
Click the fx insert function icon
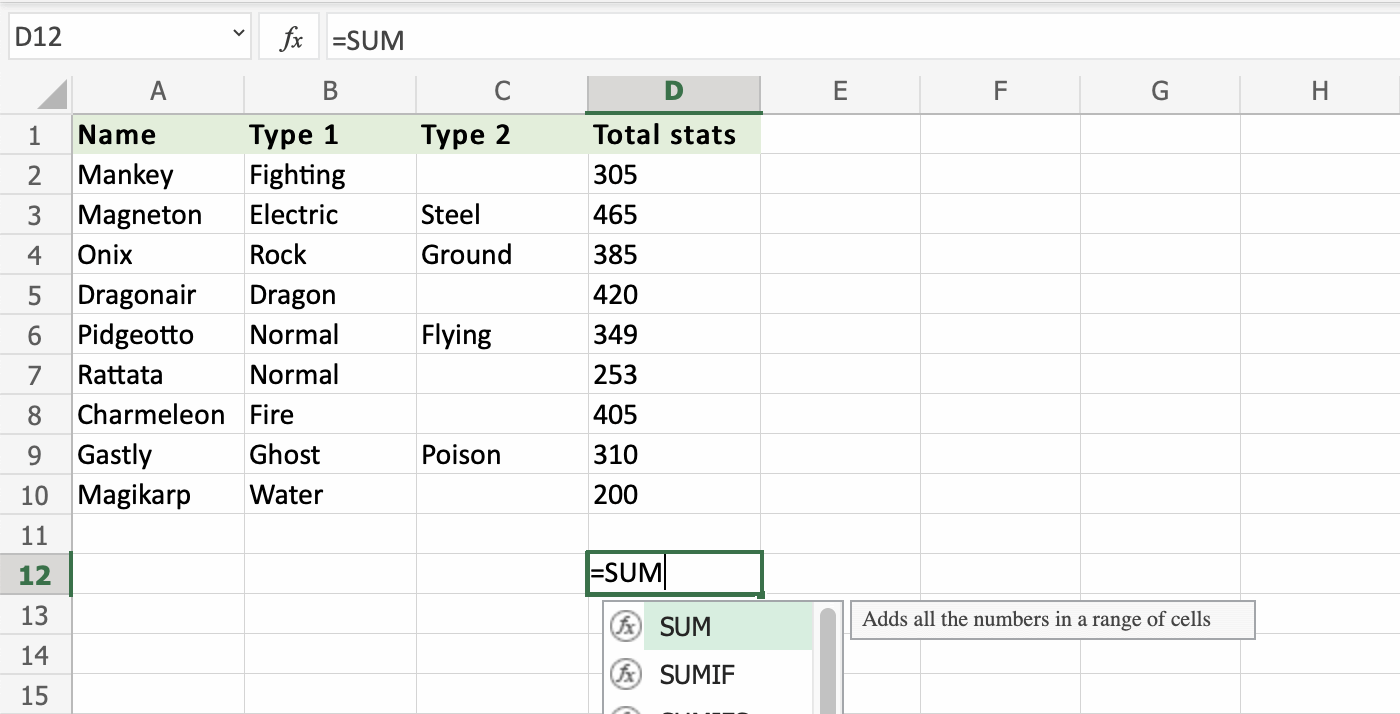(290, 39)
